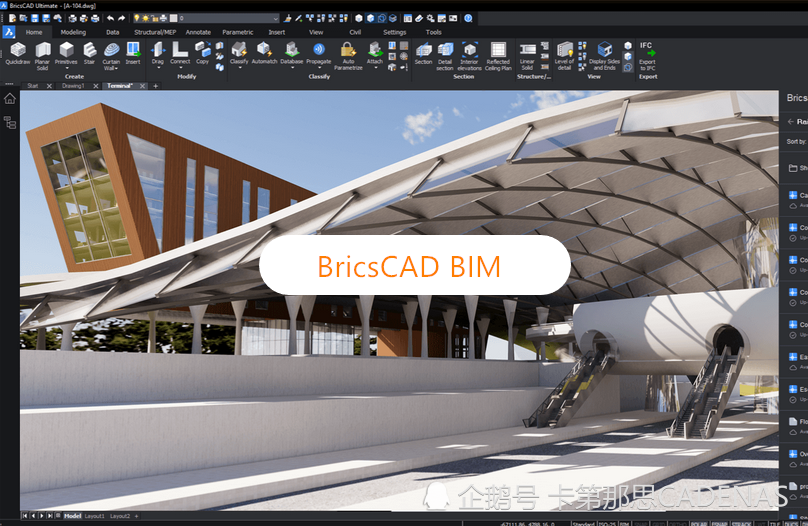Click the coordinates readout in status bar
The width and height of the screenshot is (808, 526).
[x=527, y=523]
